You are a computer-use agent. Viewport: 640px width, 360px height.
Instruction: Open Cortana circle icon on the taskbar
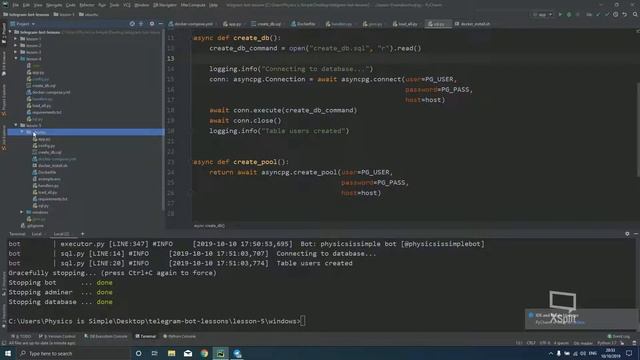click(138, 353)
